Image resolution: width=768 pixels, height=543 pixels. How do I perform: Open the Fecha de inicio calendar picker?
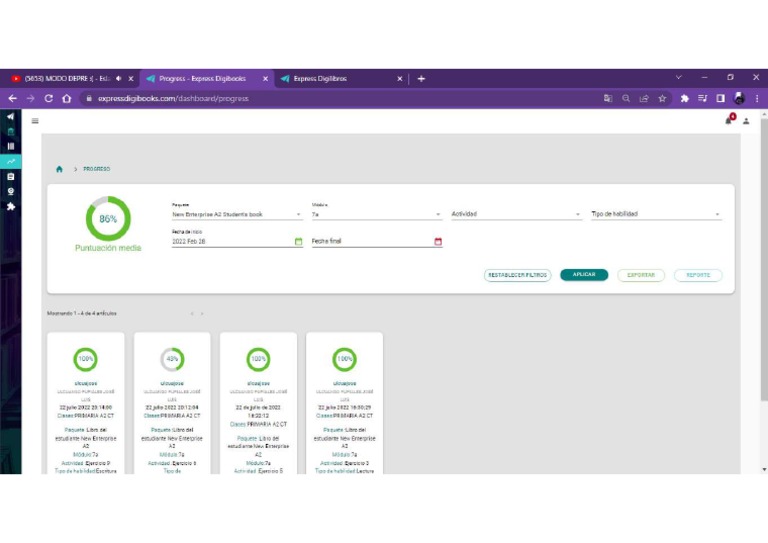(298, 241)
